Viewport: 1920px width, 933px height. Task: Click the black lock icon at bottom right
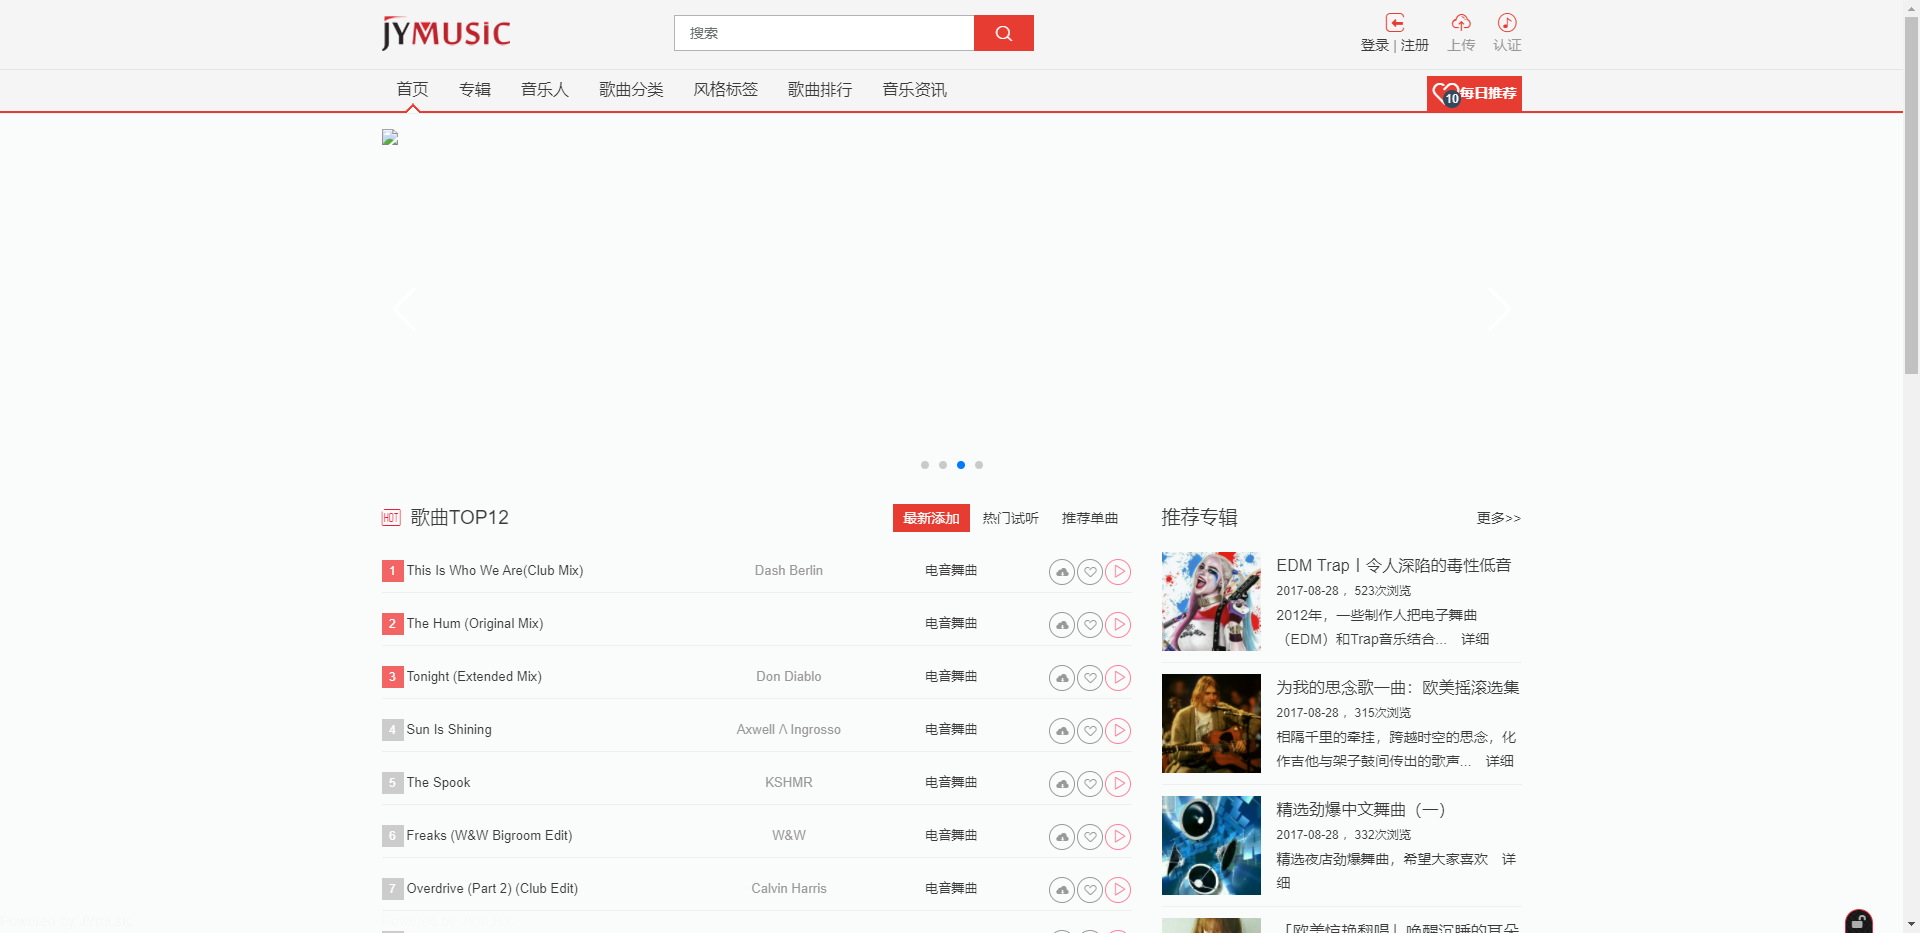click(1858, 921)
